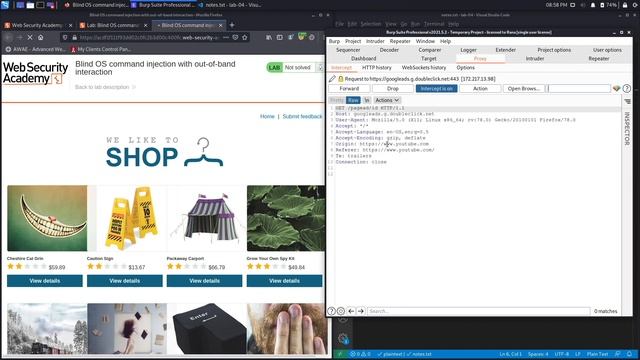The height and width of the screenshot is (360, 640).
Task: Click VS Code errors and warnings indicator
Action: click(360, 354)
